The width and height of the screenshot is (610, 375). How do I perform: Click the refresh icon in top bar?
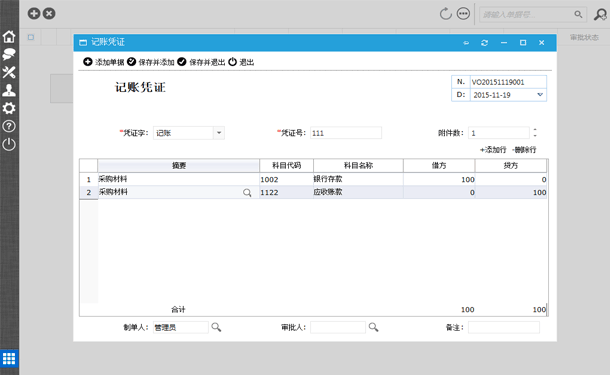point(445,14)
